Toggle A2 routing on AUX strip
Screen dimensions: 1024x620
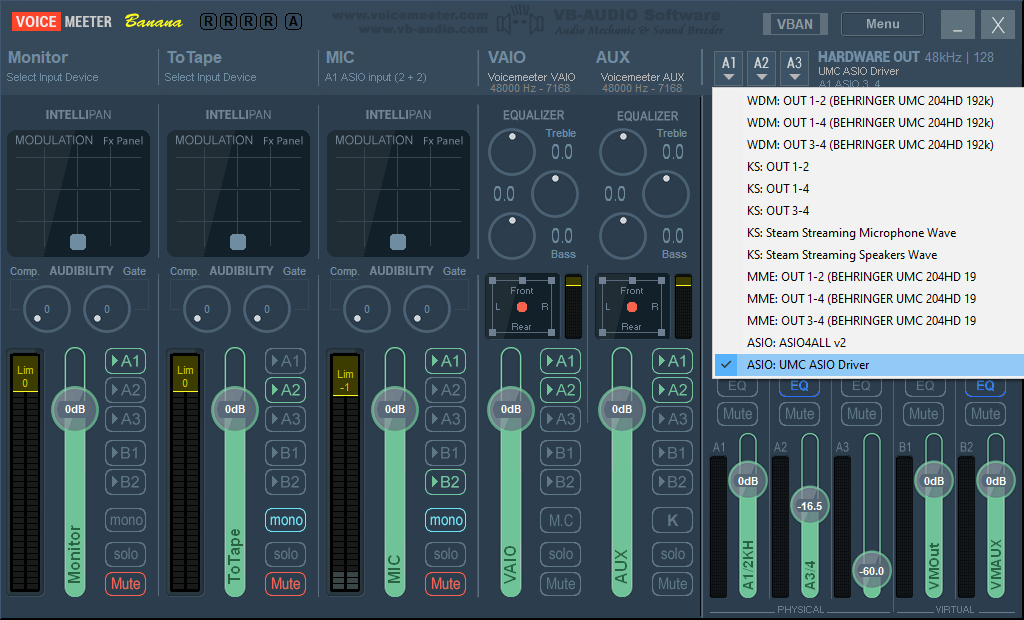click(x=672, y=390)
